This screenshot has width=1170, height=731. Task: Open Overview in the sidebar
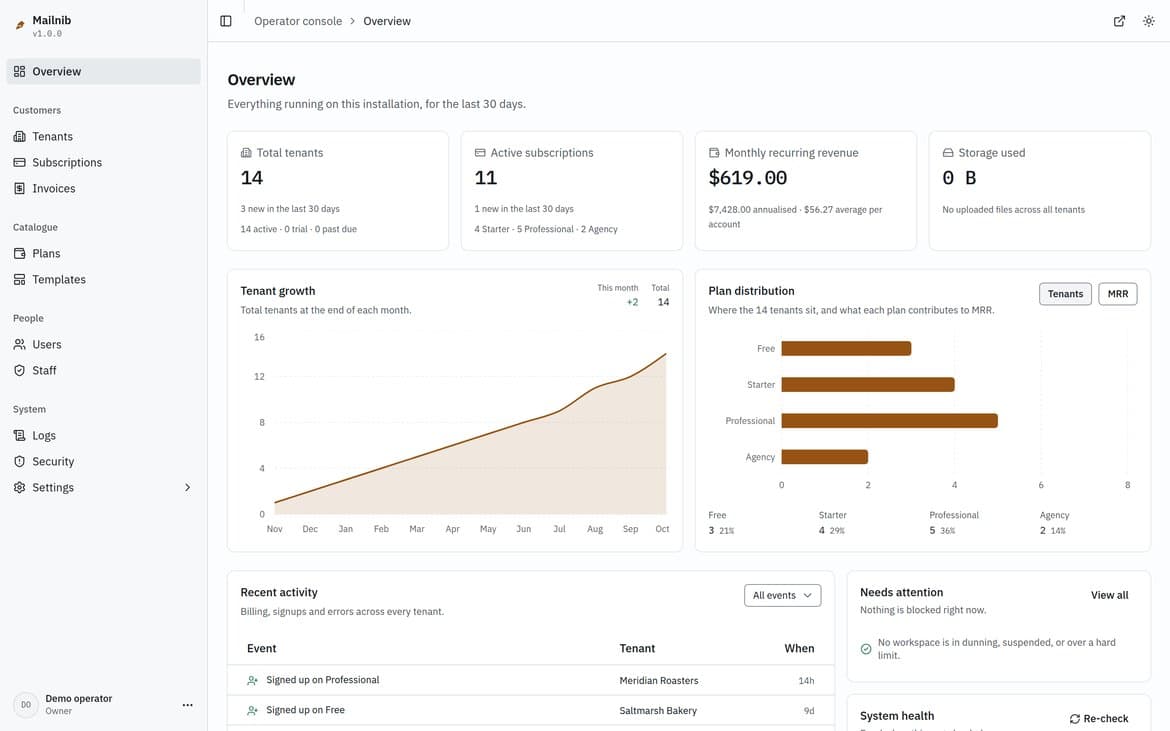[103, 72]
